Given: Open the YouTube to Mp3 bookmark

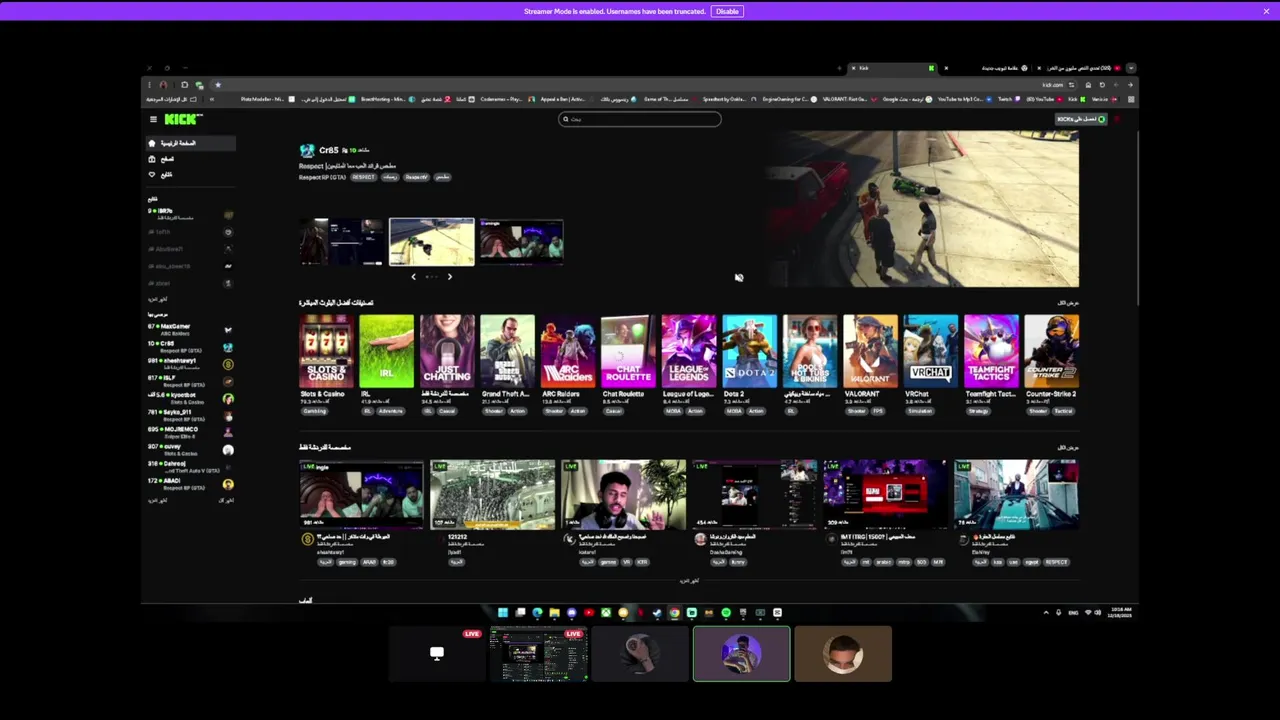Looking at the screenshot, I should pos(964,100).
